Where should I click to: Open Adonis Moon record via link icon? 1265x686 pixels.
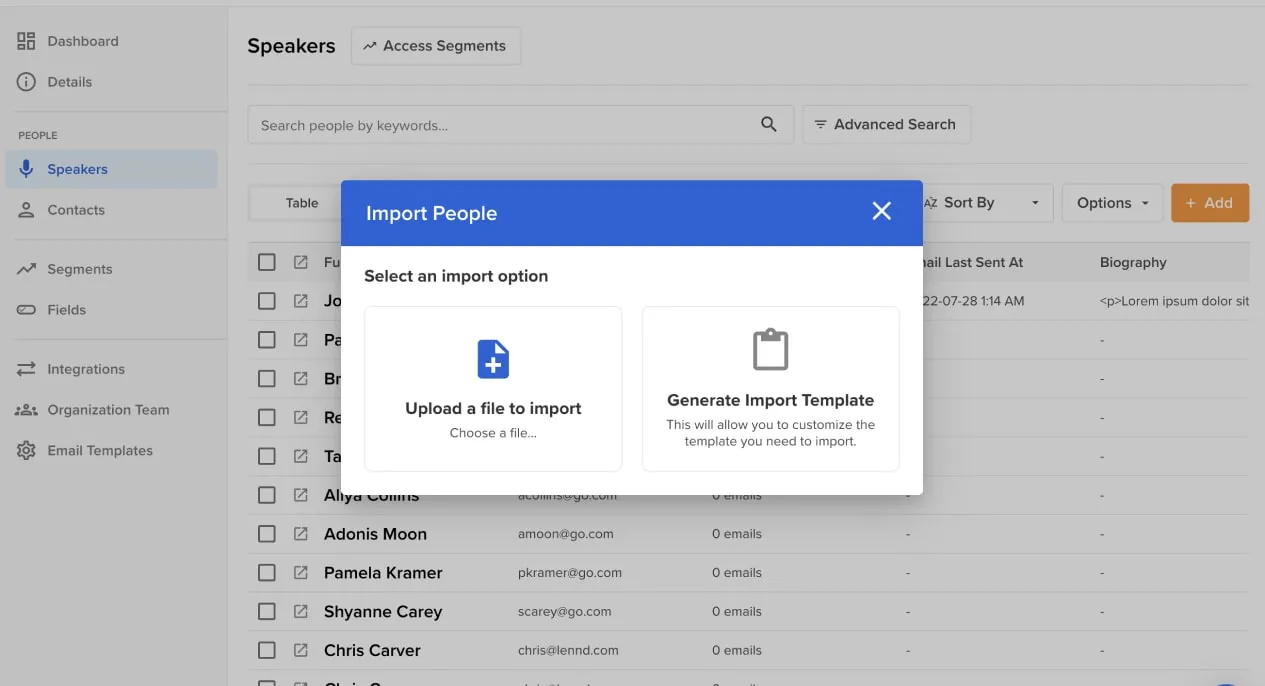[x=301, y=534]
